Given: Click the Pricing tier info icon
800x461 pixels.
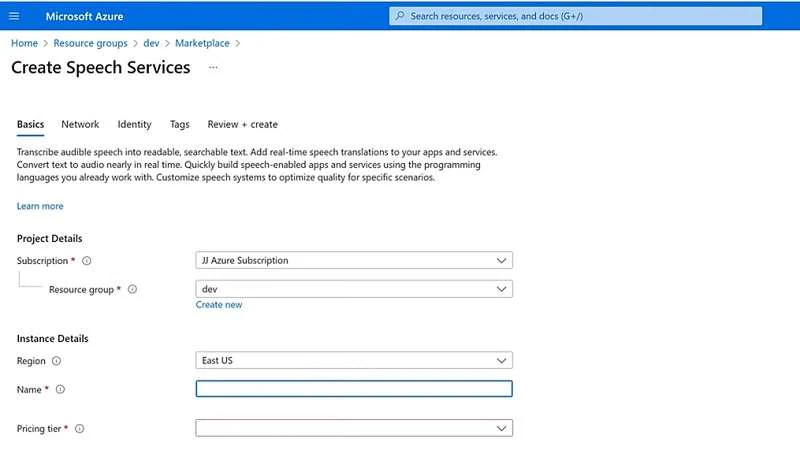Looking at the screenshot, I should (x=79, y=429).
